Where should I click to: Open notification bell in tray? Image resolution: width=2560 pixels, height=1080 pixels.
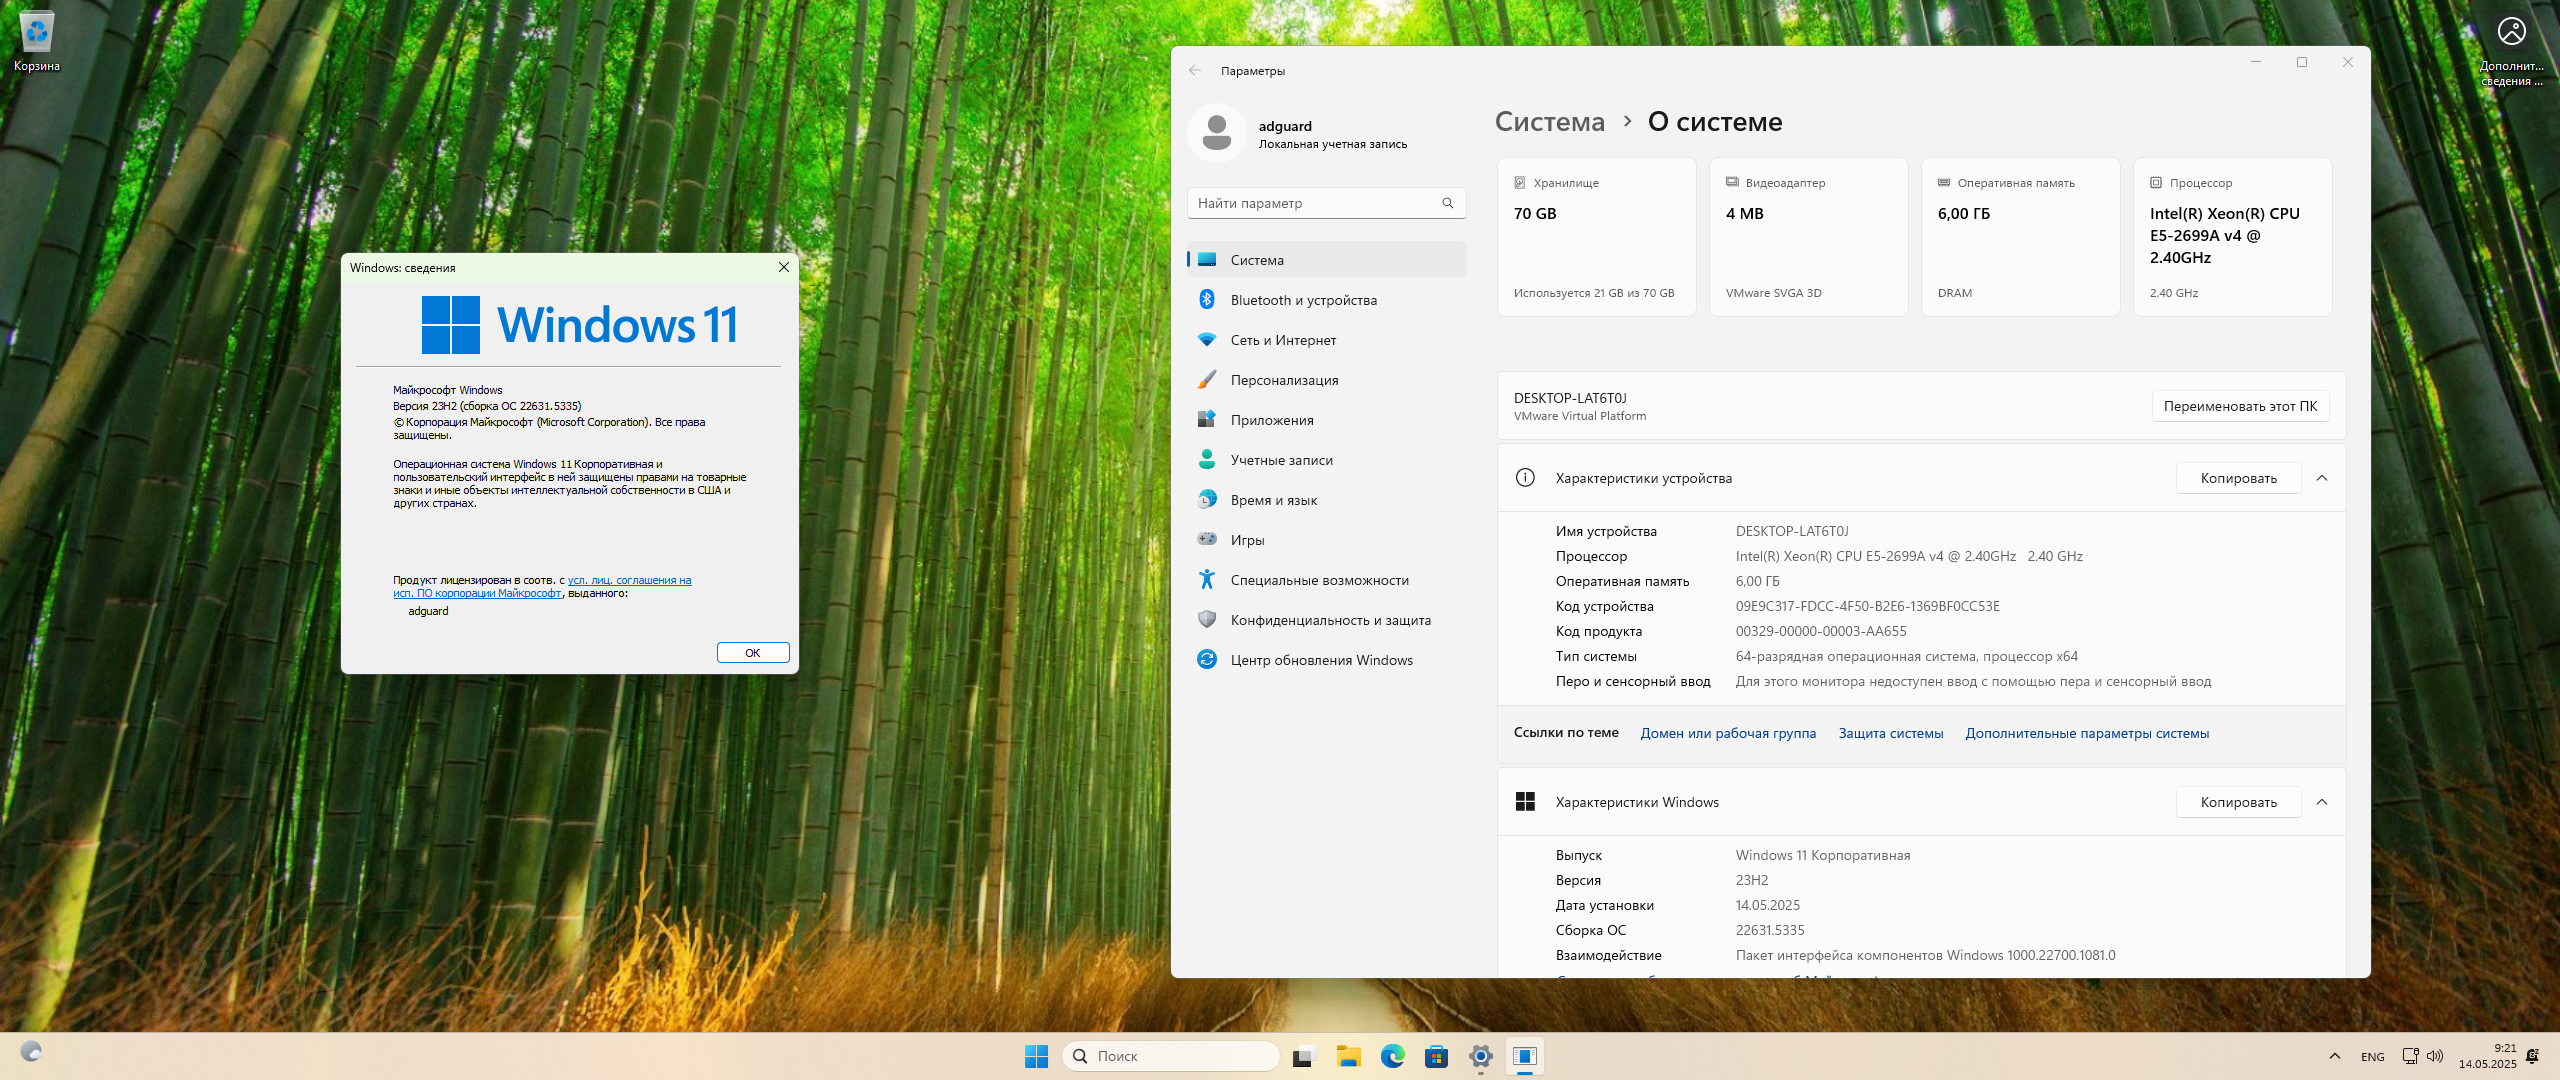coord(2532,1056)
